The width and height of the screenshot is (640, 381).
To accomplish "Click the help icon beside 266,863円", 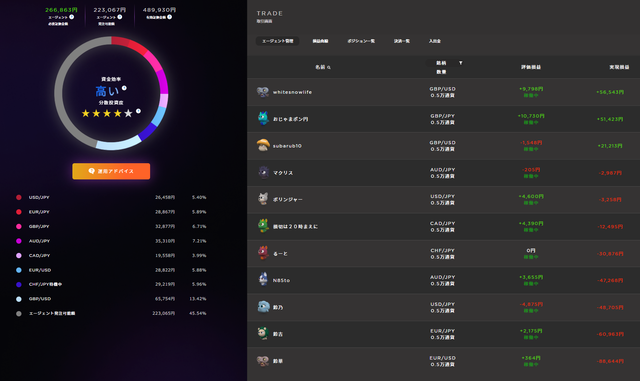I will [x=71, y=17].
